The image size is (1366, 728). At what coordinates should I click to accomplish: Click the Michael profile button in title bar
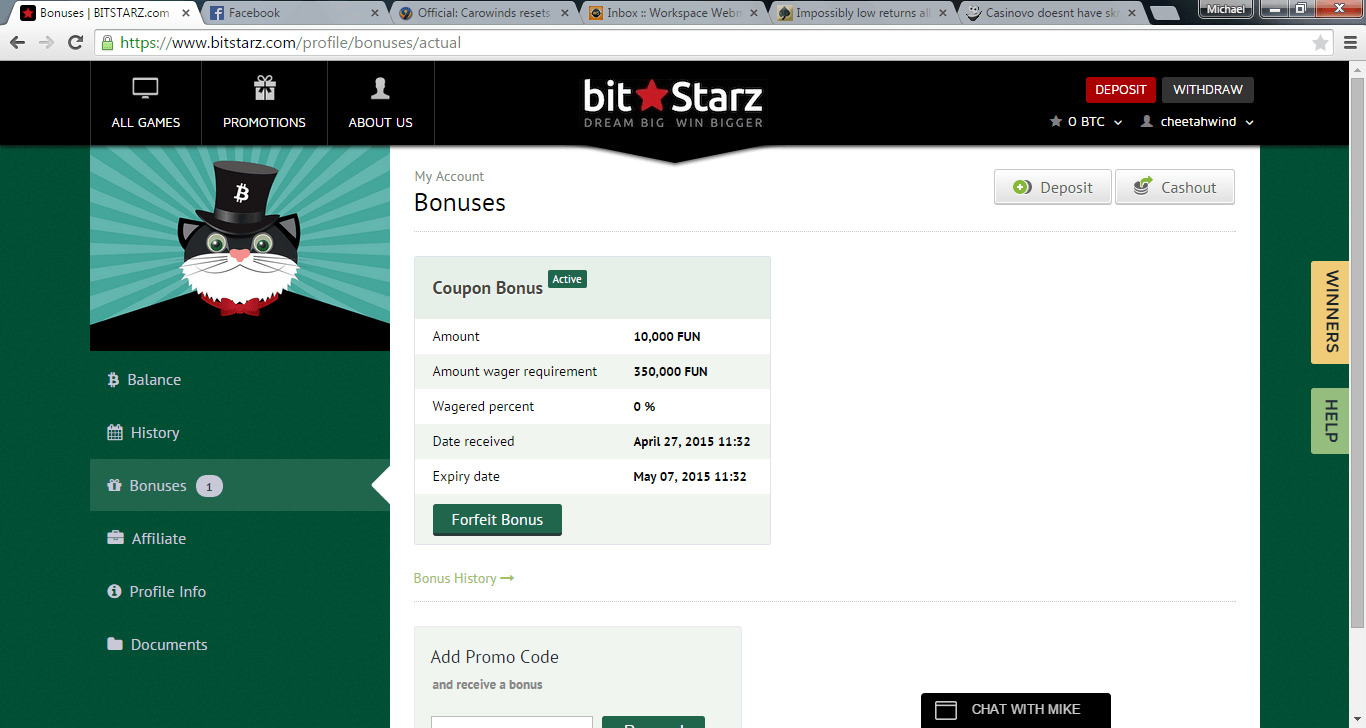coord(1225,9)
